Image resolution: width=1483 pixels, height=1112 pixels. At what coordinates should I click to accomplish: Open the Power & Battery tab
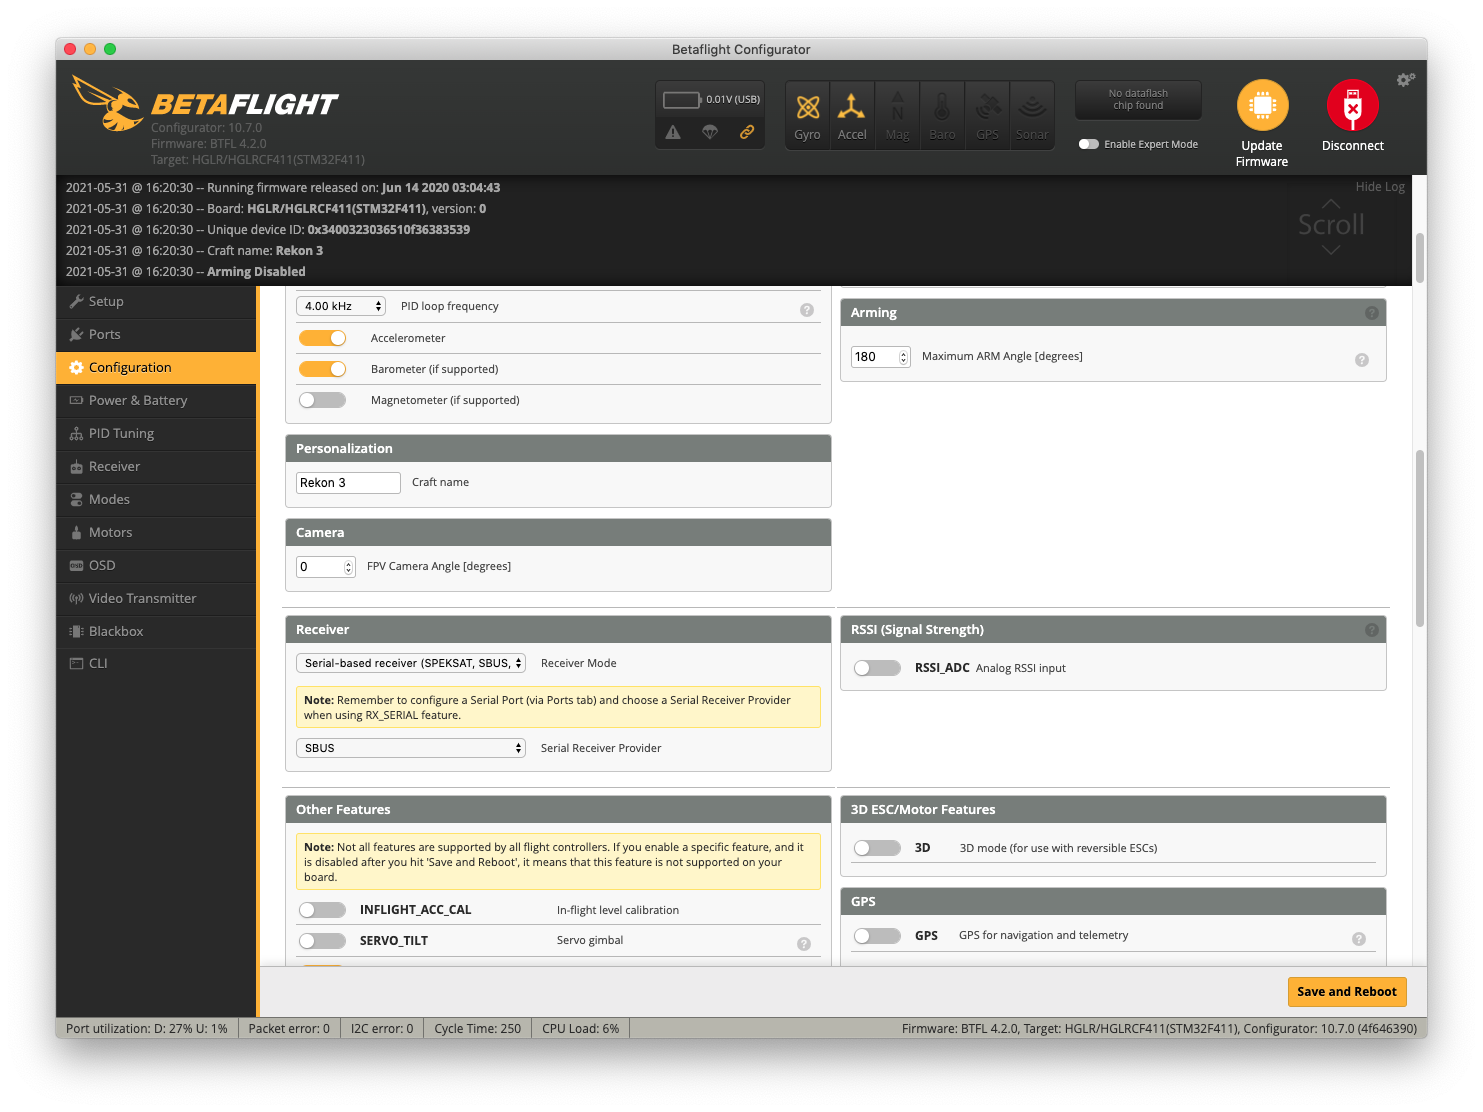157,401
